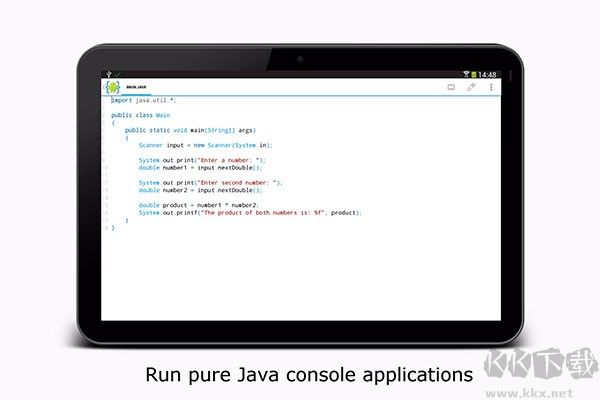Tap the green checkmark notification icon
Viewport: 600px width, 400px height.
[x=115, y=75]
